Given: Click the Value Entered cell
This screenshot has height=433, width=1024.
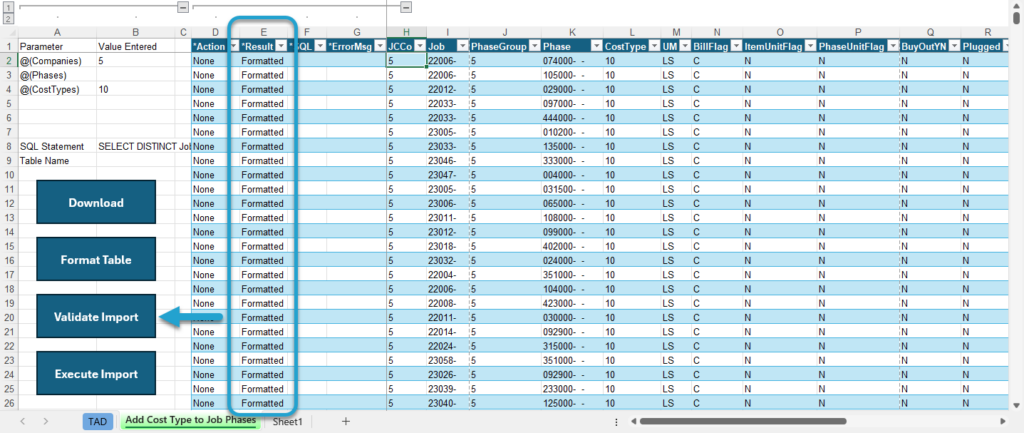Looking at the screenshot, I should tap(135, 46).
